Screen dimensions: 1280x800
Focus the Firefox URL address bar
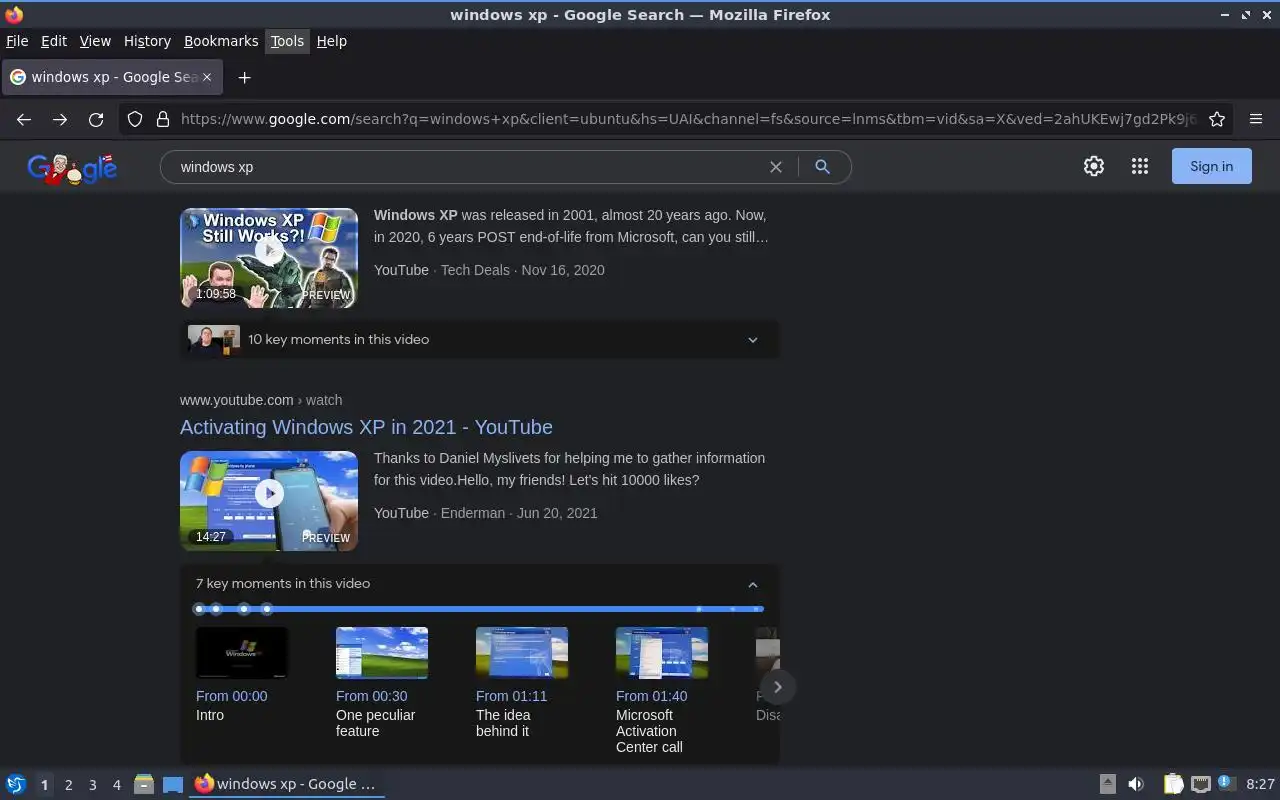click(688, 119)
